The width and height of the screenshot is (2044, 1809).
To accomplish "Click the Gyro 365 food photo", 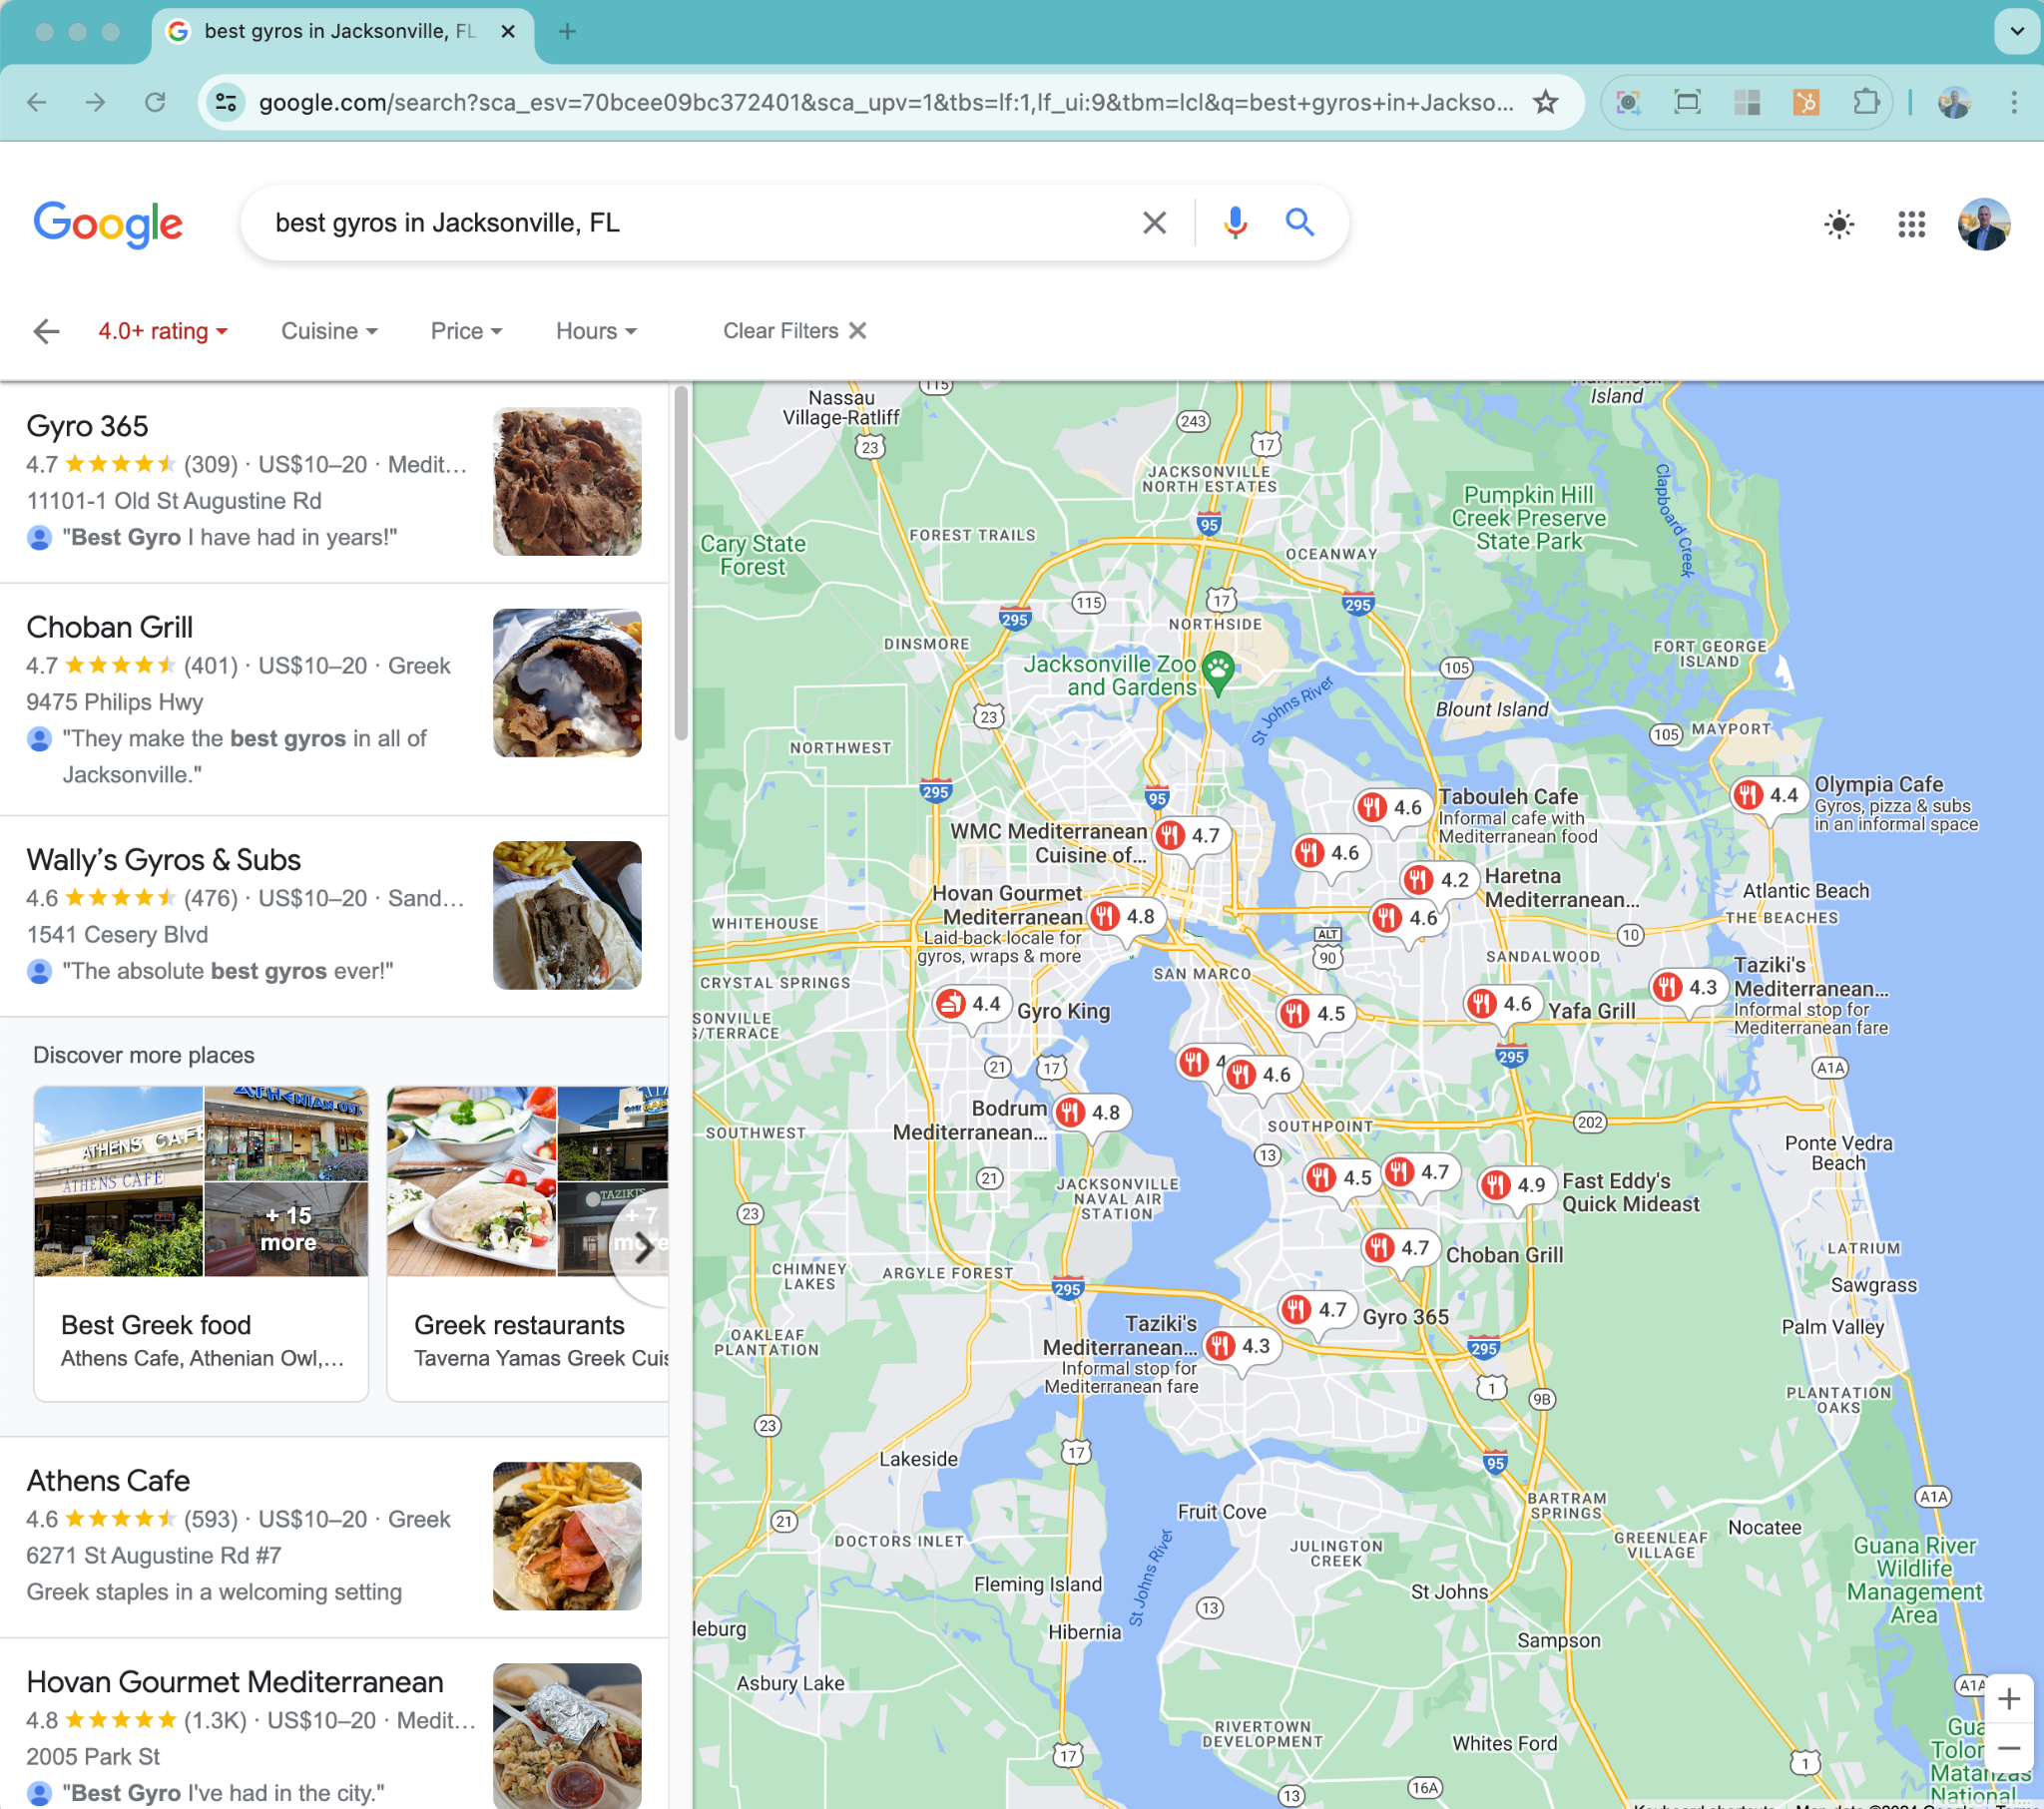I will coord(567,482).
